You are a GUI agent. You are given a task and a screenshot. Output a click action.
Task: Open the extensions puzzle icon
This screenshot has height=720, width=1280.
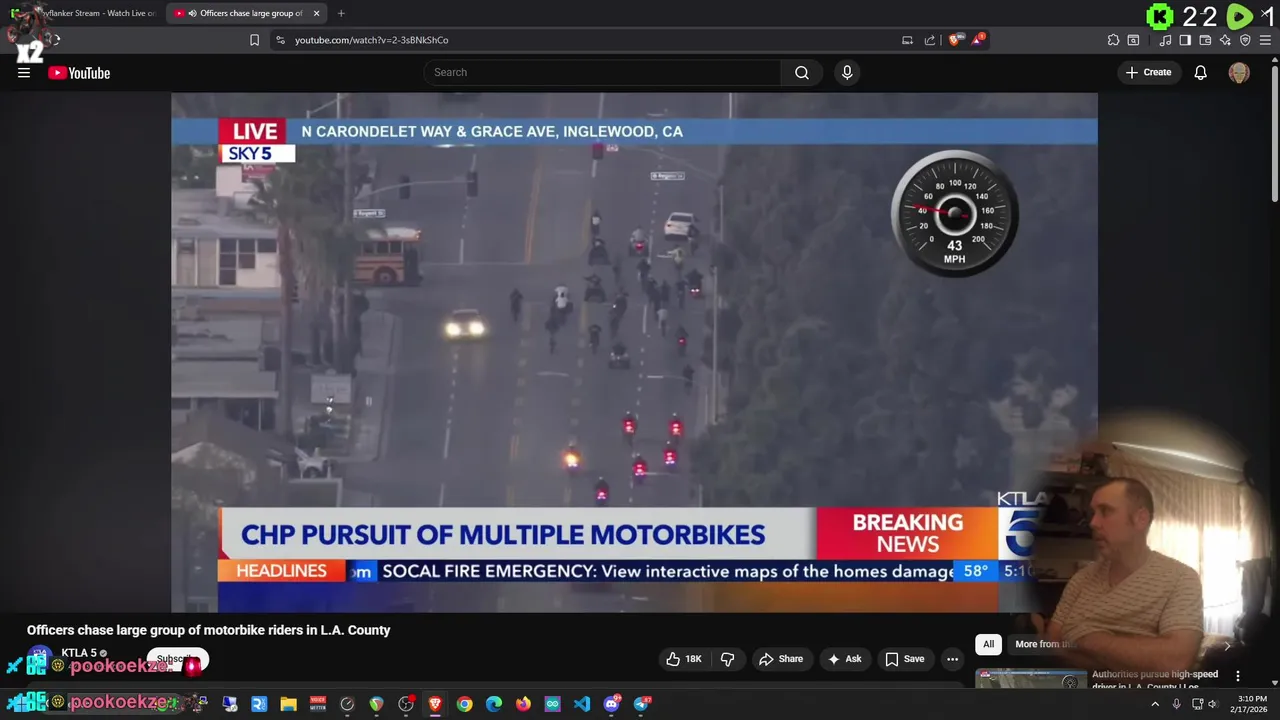pyautogui.click(x=1113, y=40)
